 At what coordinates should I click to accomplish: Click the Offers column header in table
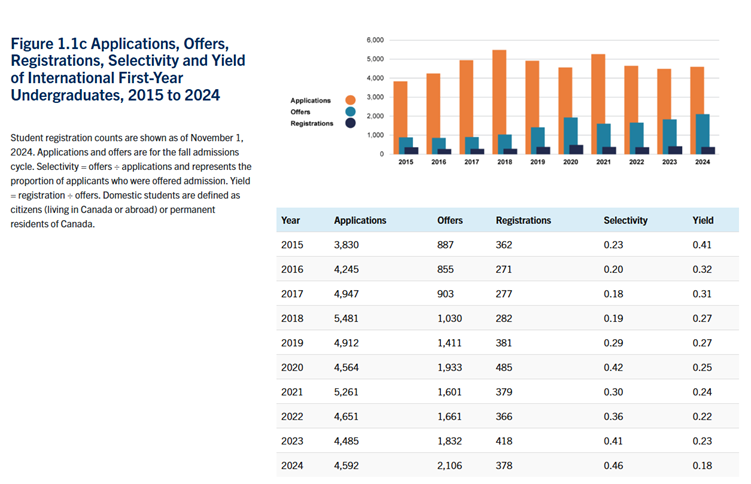click(450, 220)
